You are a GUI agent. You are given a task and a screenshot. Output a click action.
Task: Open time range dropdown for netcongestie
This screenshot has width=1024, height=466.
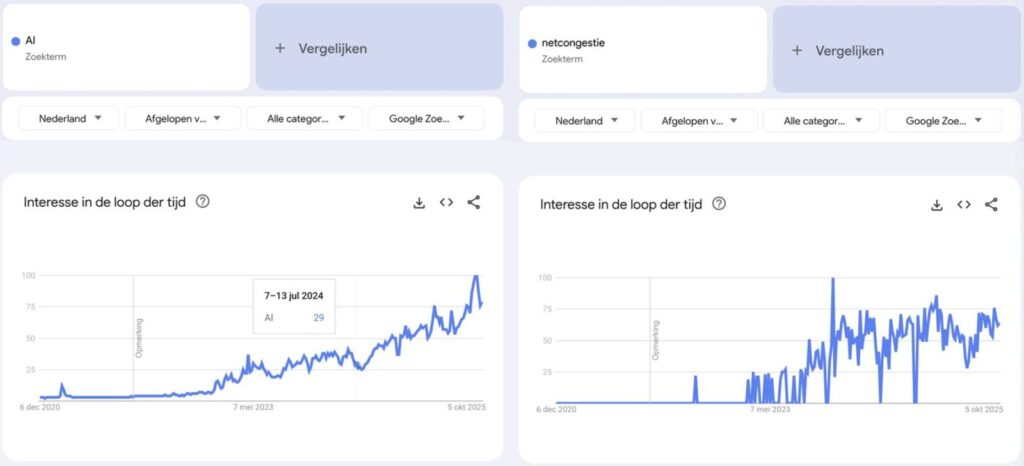pyautogui.click(x=699, y=121)
